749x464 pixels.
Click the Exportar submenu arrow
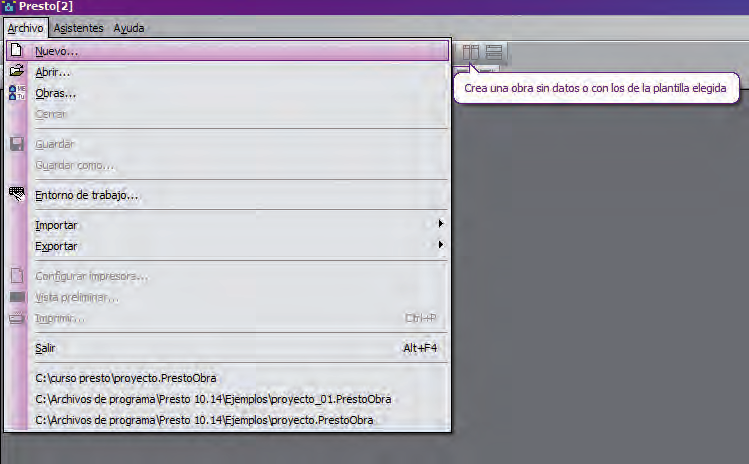(441, 245)
